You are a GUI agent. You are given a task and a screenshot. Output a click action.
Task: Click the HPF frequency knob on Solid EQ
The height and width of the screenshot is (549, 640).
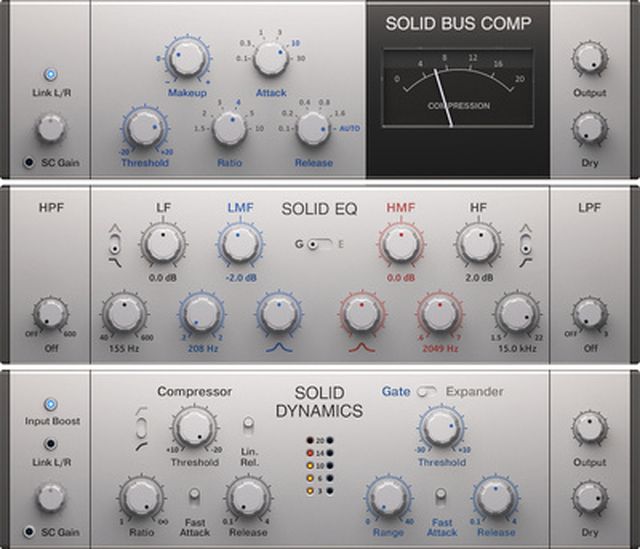click(x=51, y=315)
